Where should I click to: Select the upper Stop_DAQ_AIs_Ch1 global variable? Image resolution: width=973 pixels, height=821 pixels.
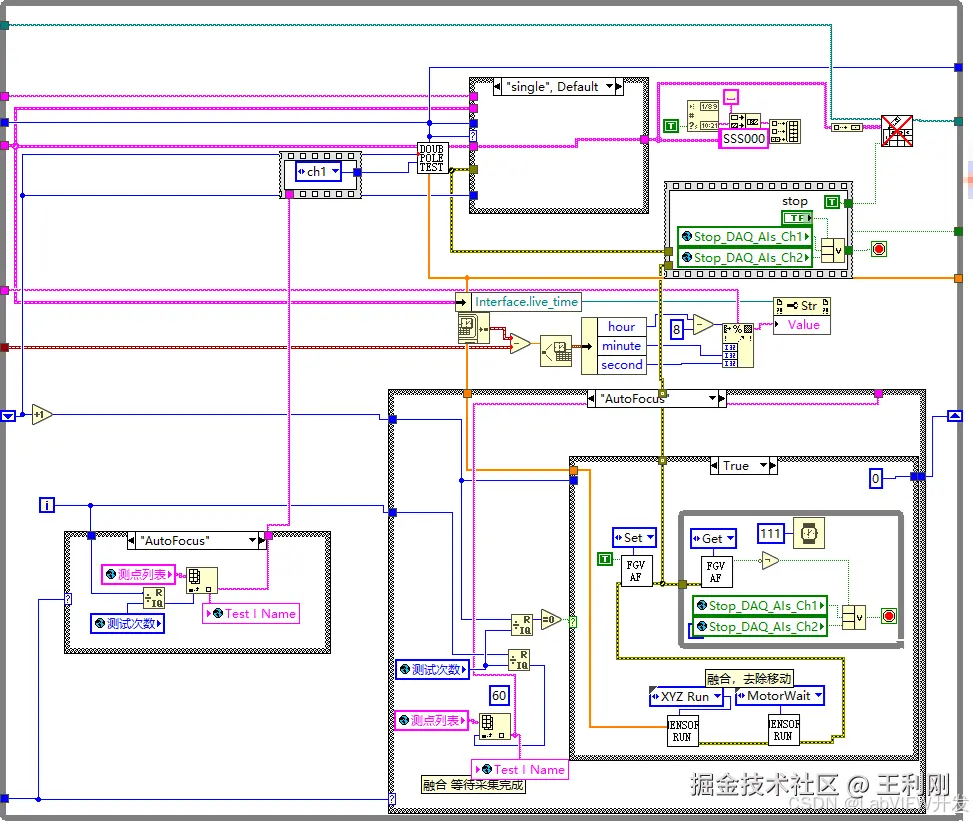click(x=745, y=236)
